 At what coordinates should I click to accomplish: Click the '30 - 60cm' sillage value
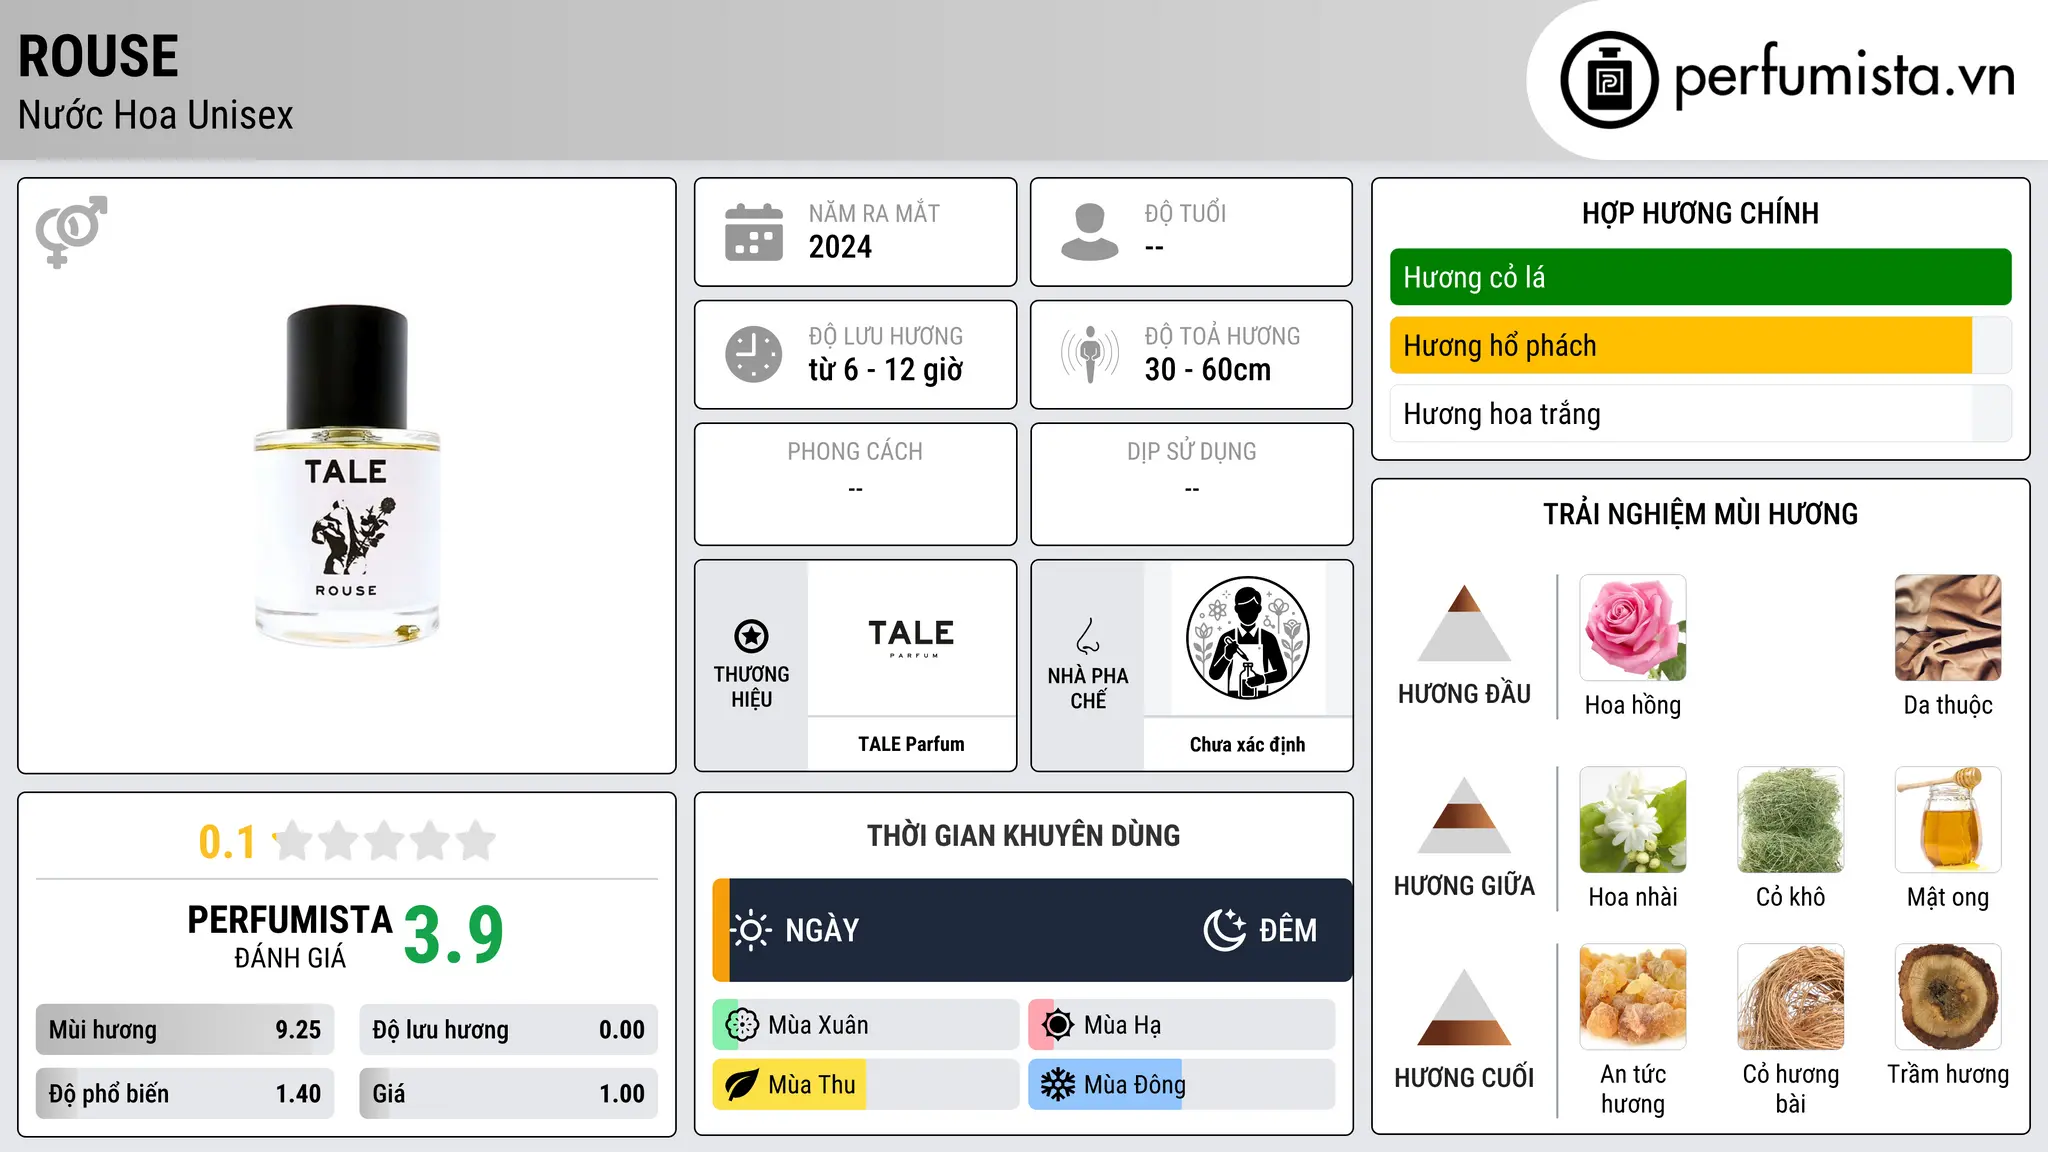pos(1208,370)
